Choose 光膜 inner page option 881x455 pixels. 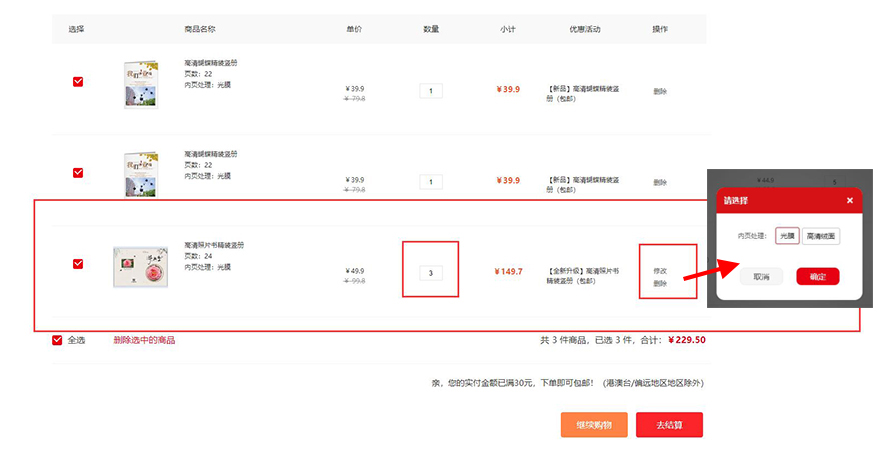tap(787, 236)
